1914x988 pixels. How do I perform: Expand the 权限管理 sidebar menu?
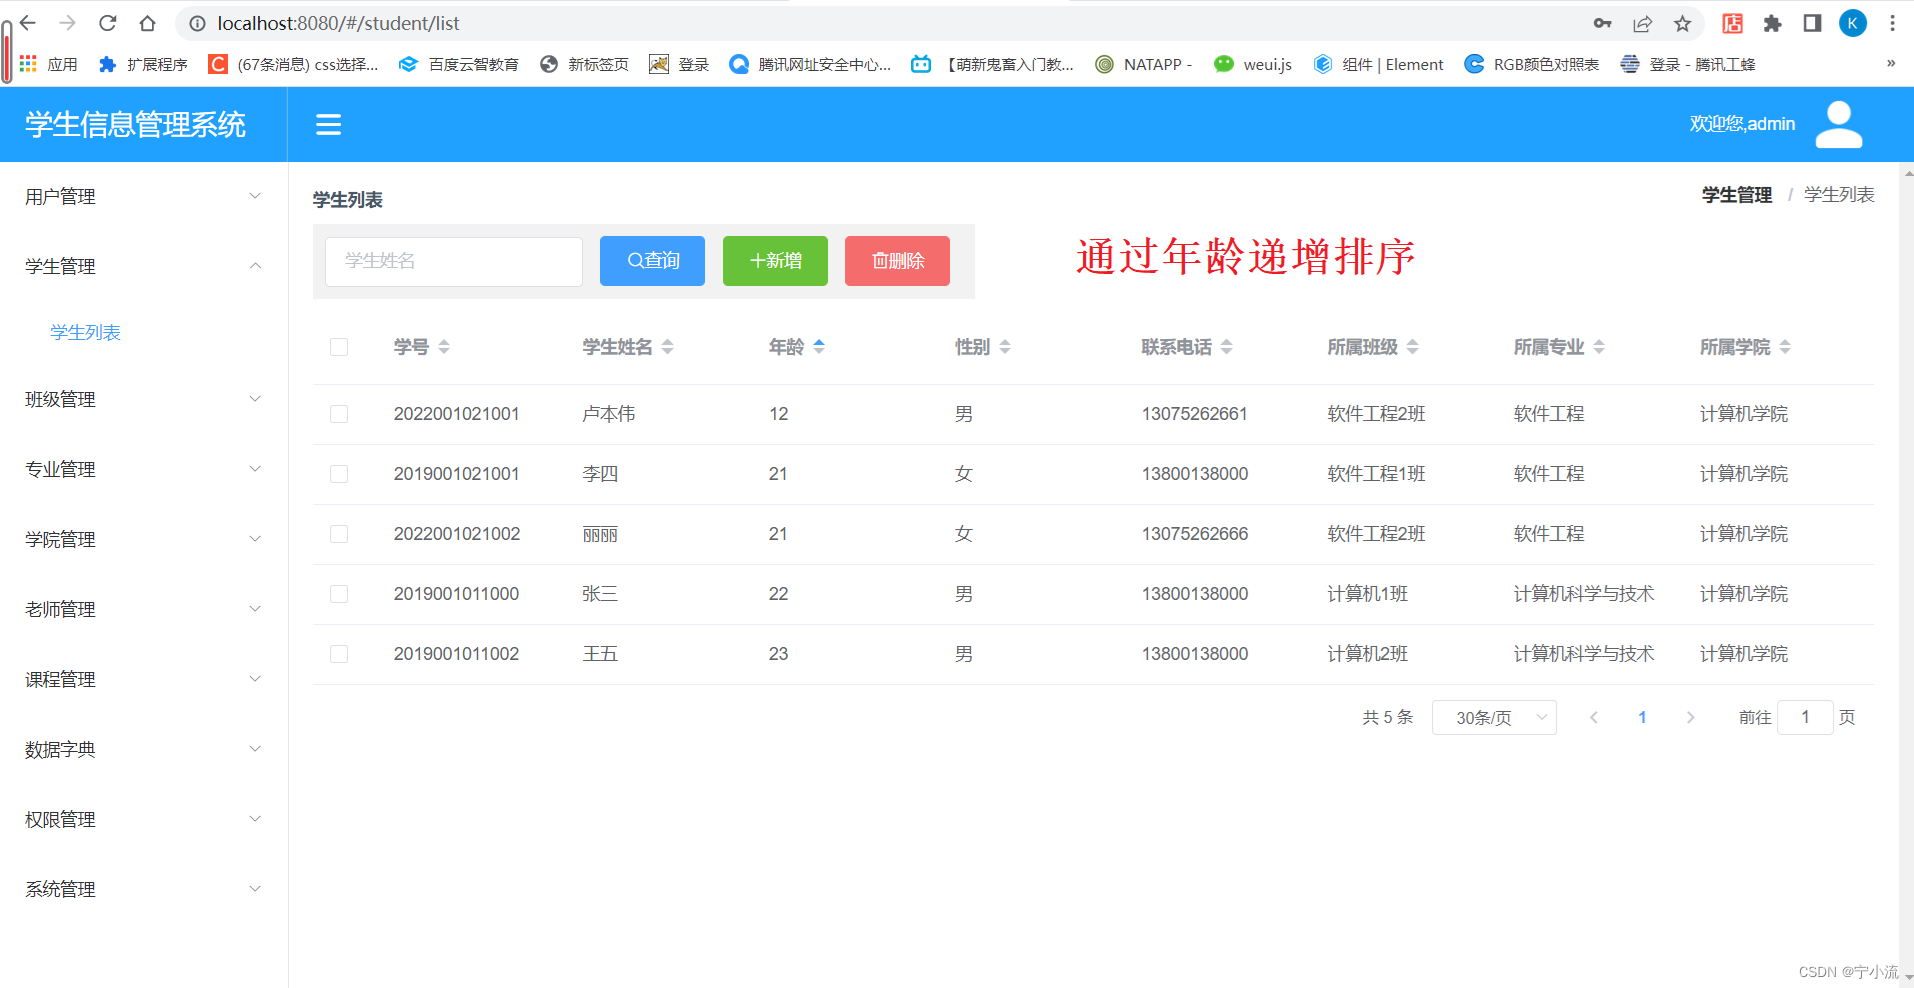click(x=143, y=820)
